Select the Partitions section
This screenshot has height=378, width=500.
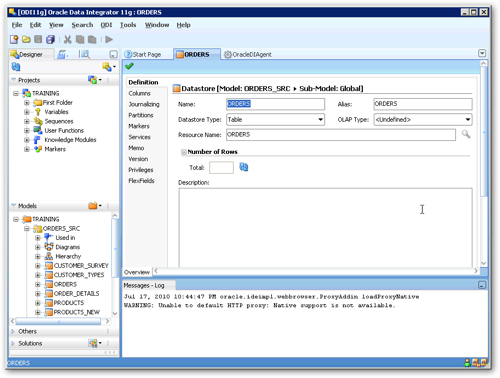[x=141, y=115]
